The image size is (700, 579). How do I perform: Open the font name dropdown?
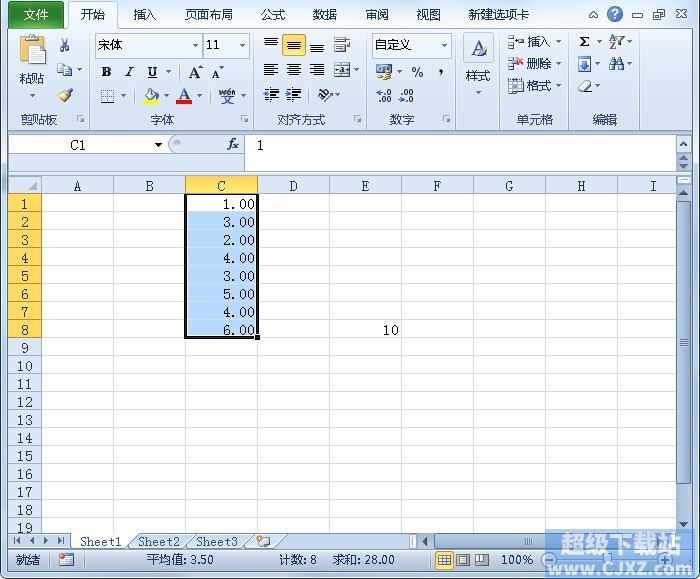195,45
